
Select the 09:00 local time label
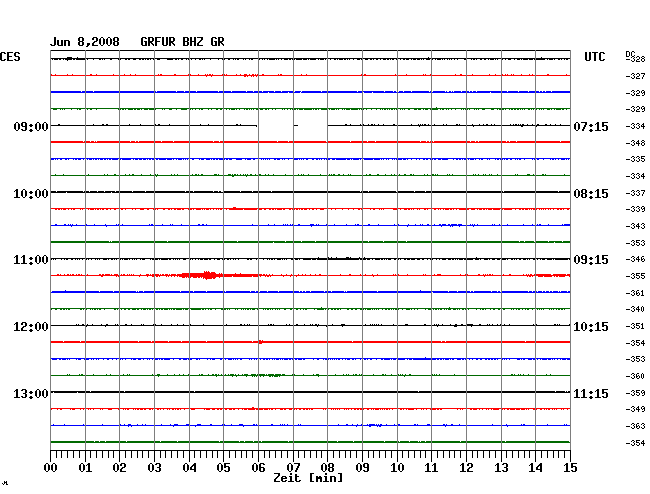(x=31, y=126)
